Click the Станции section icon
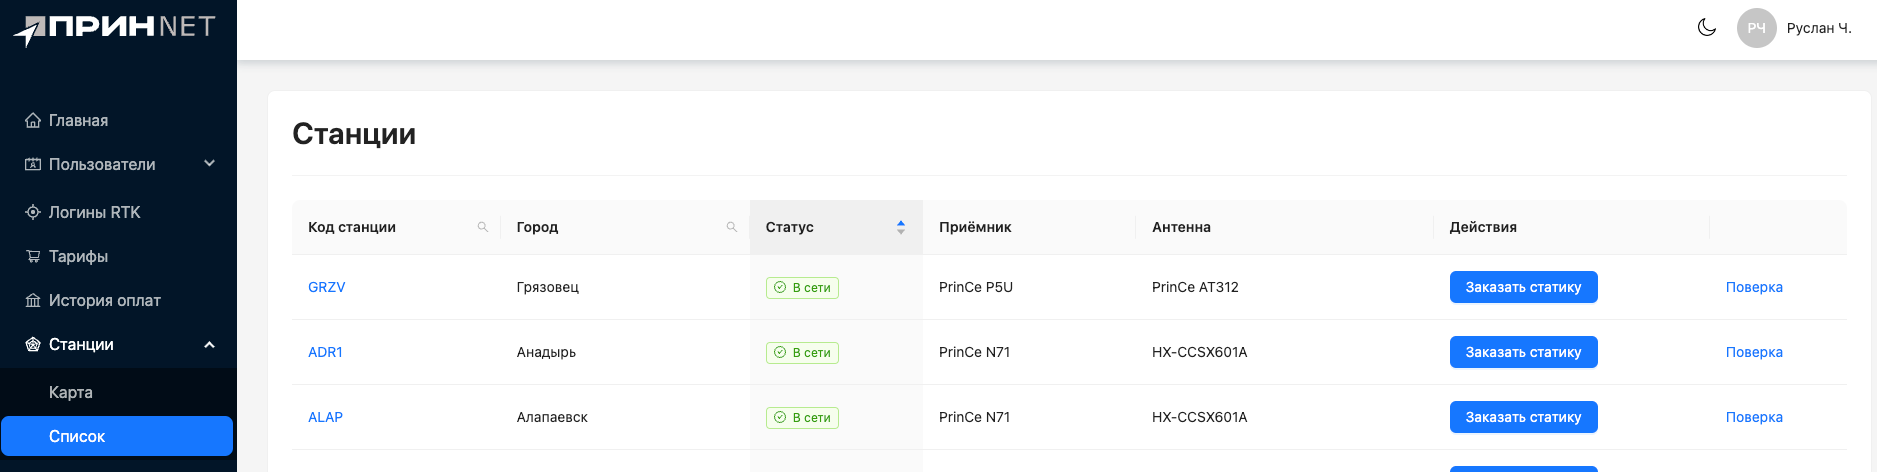The height and width of the screenshot is (472, 1877). 33,344
